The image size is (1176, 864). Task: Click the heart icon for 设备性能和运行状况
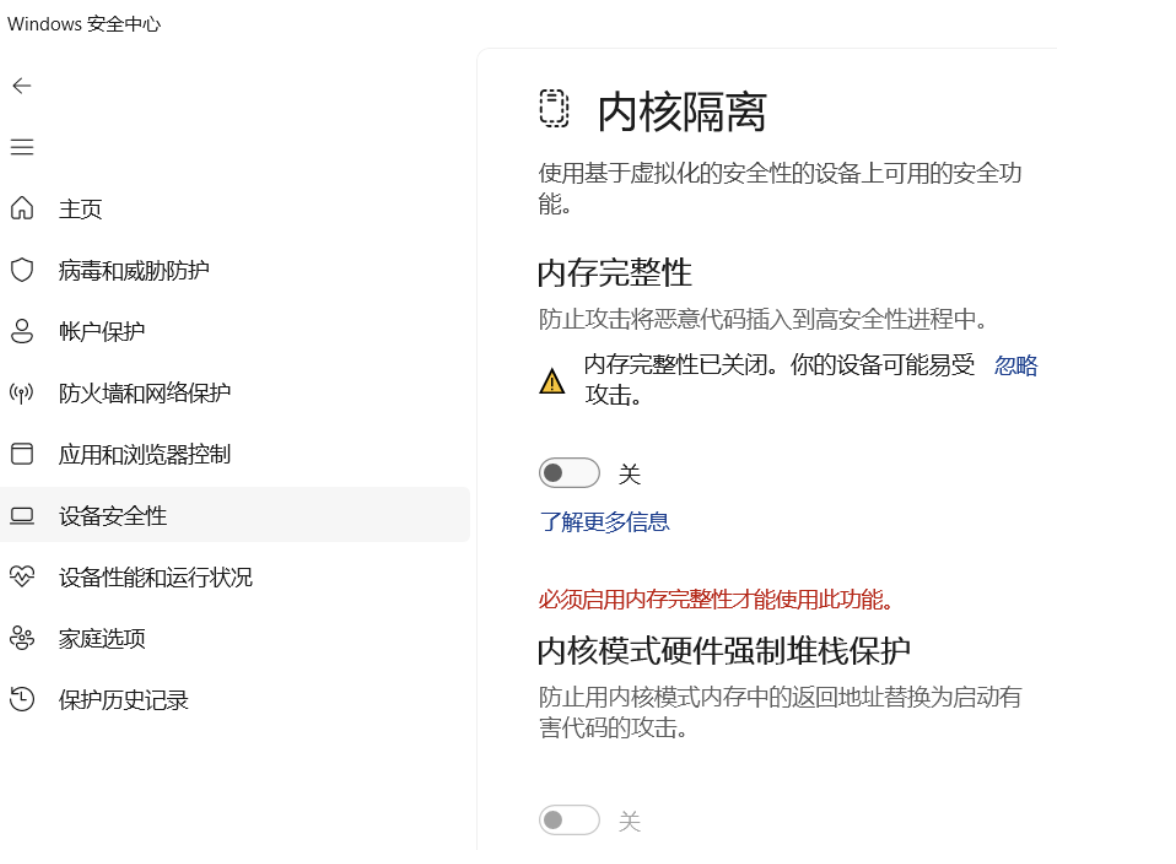(22, 576)
